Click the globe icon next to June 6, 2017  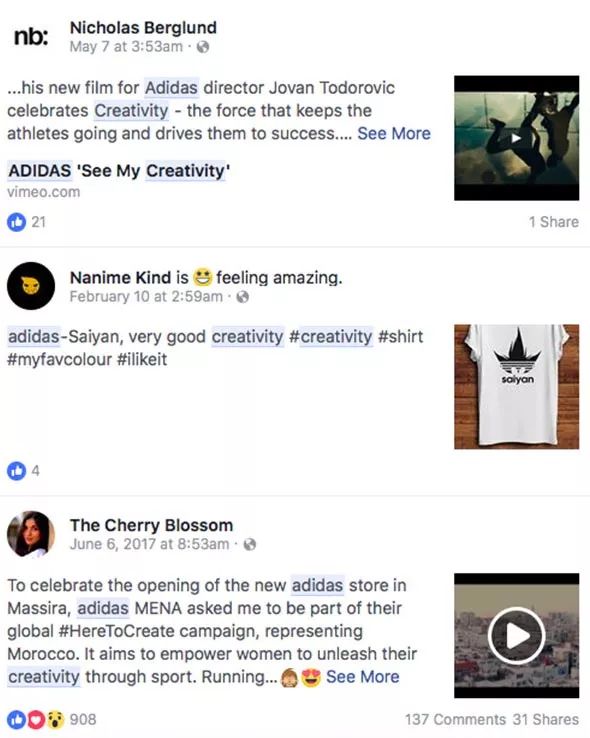(x=250, y=545)
